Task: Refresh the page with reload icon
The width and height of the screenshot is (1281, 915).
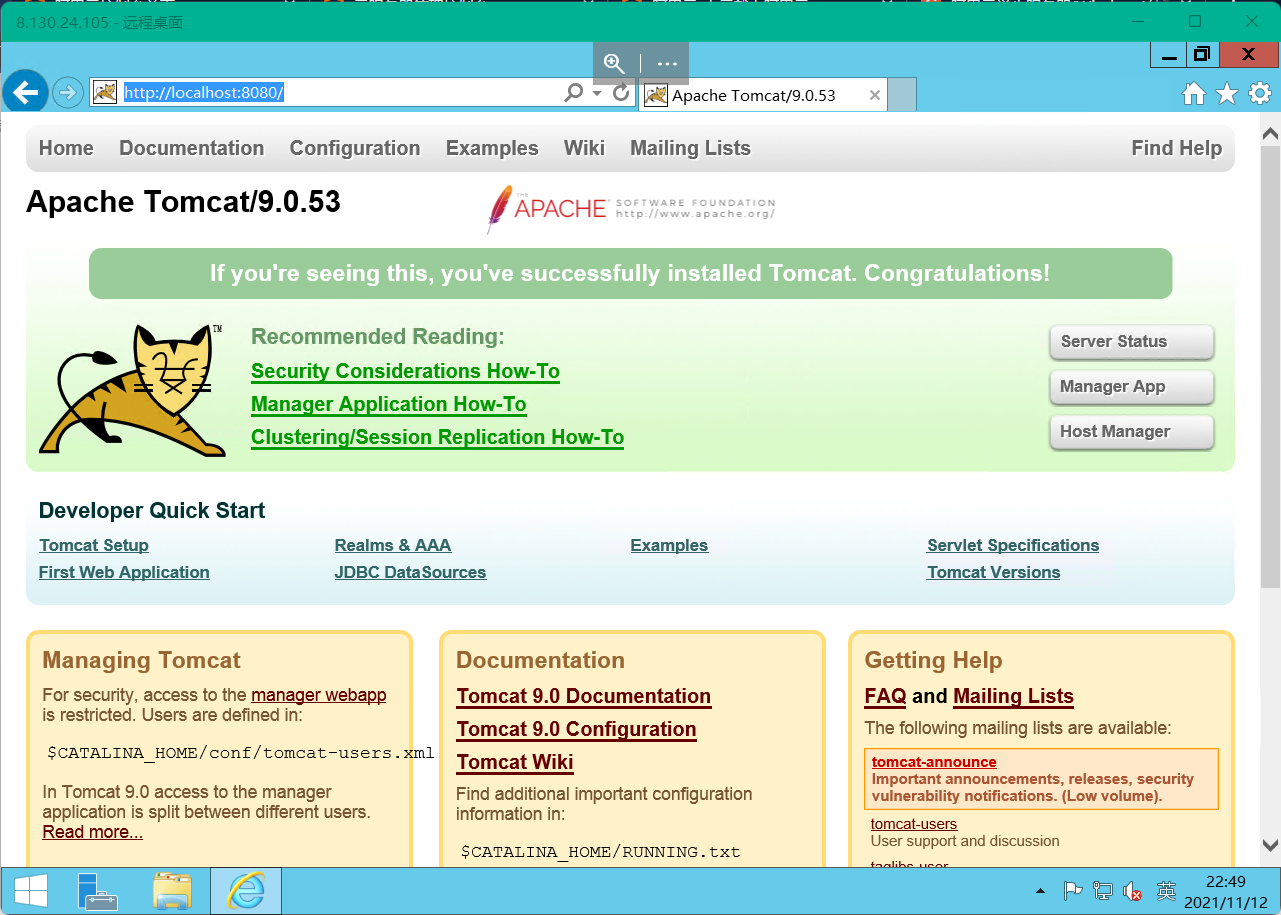Action: point(621,93)
